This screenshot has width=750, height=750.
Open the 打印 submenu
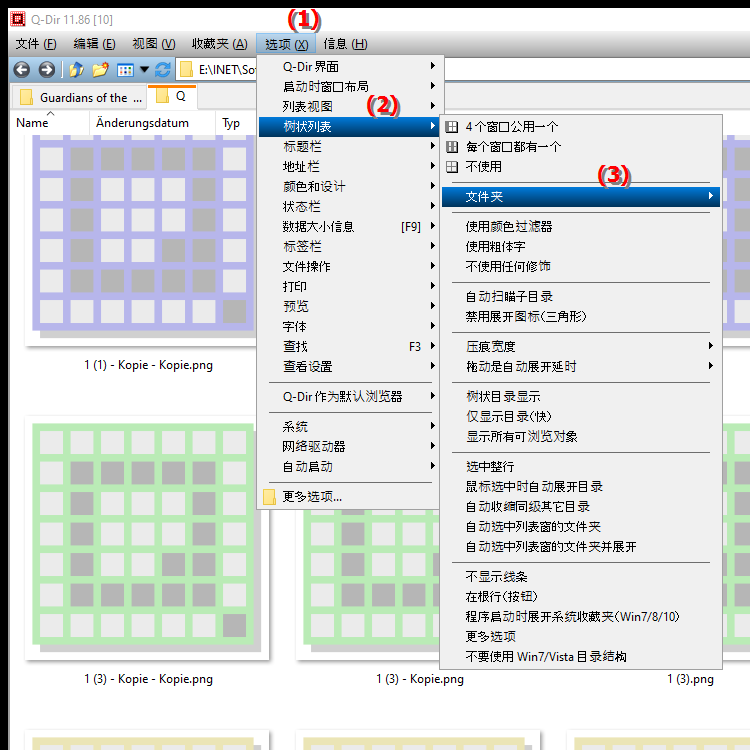point(349,287)
